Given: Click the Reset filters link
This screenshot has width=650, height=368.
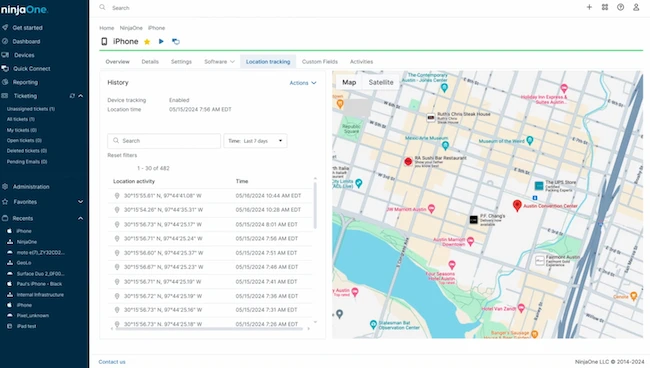Looking at the screenshot, I should coord(122,155).
